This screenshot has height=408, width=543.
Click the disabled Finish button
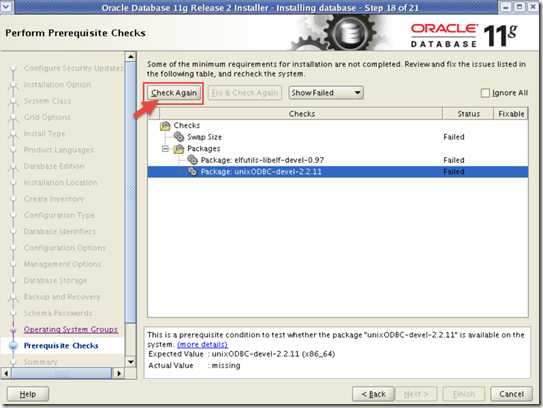(x=464, y=394)
